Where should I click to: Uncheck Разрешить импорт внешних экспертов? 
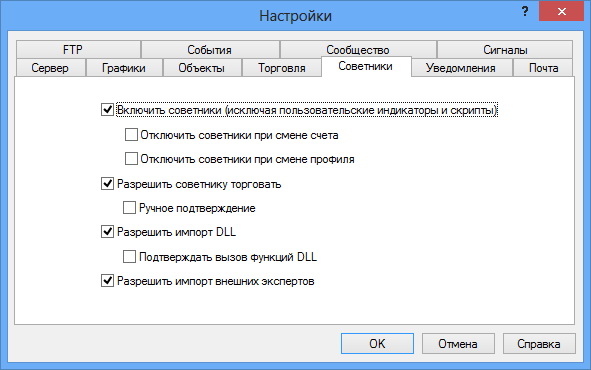coord(107,281)
